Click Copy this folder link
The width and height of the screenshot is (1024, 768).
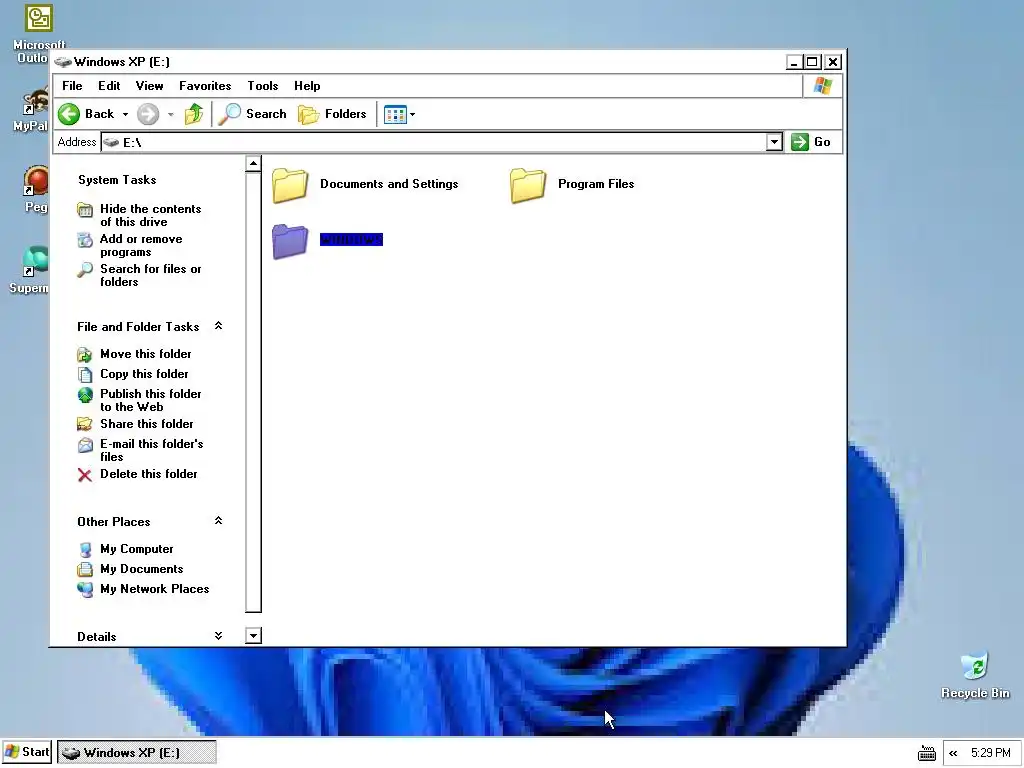coord(144,374)
